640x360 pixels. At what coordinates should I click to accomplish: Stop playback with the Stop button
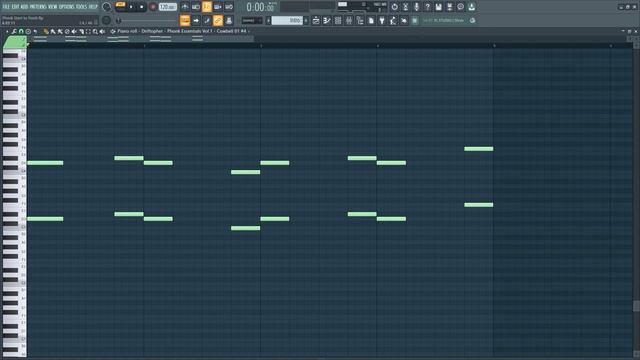point(142,7)
